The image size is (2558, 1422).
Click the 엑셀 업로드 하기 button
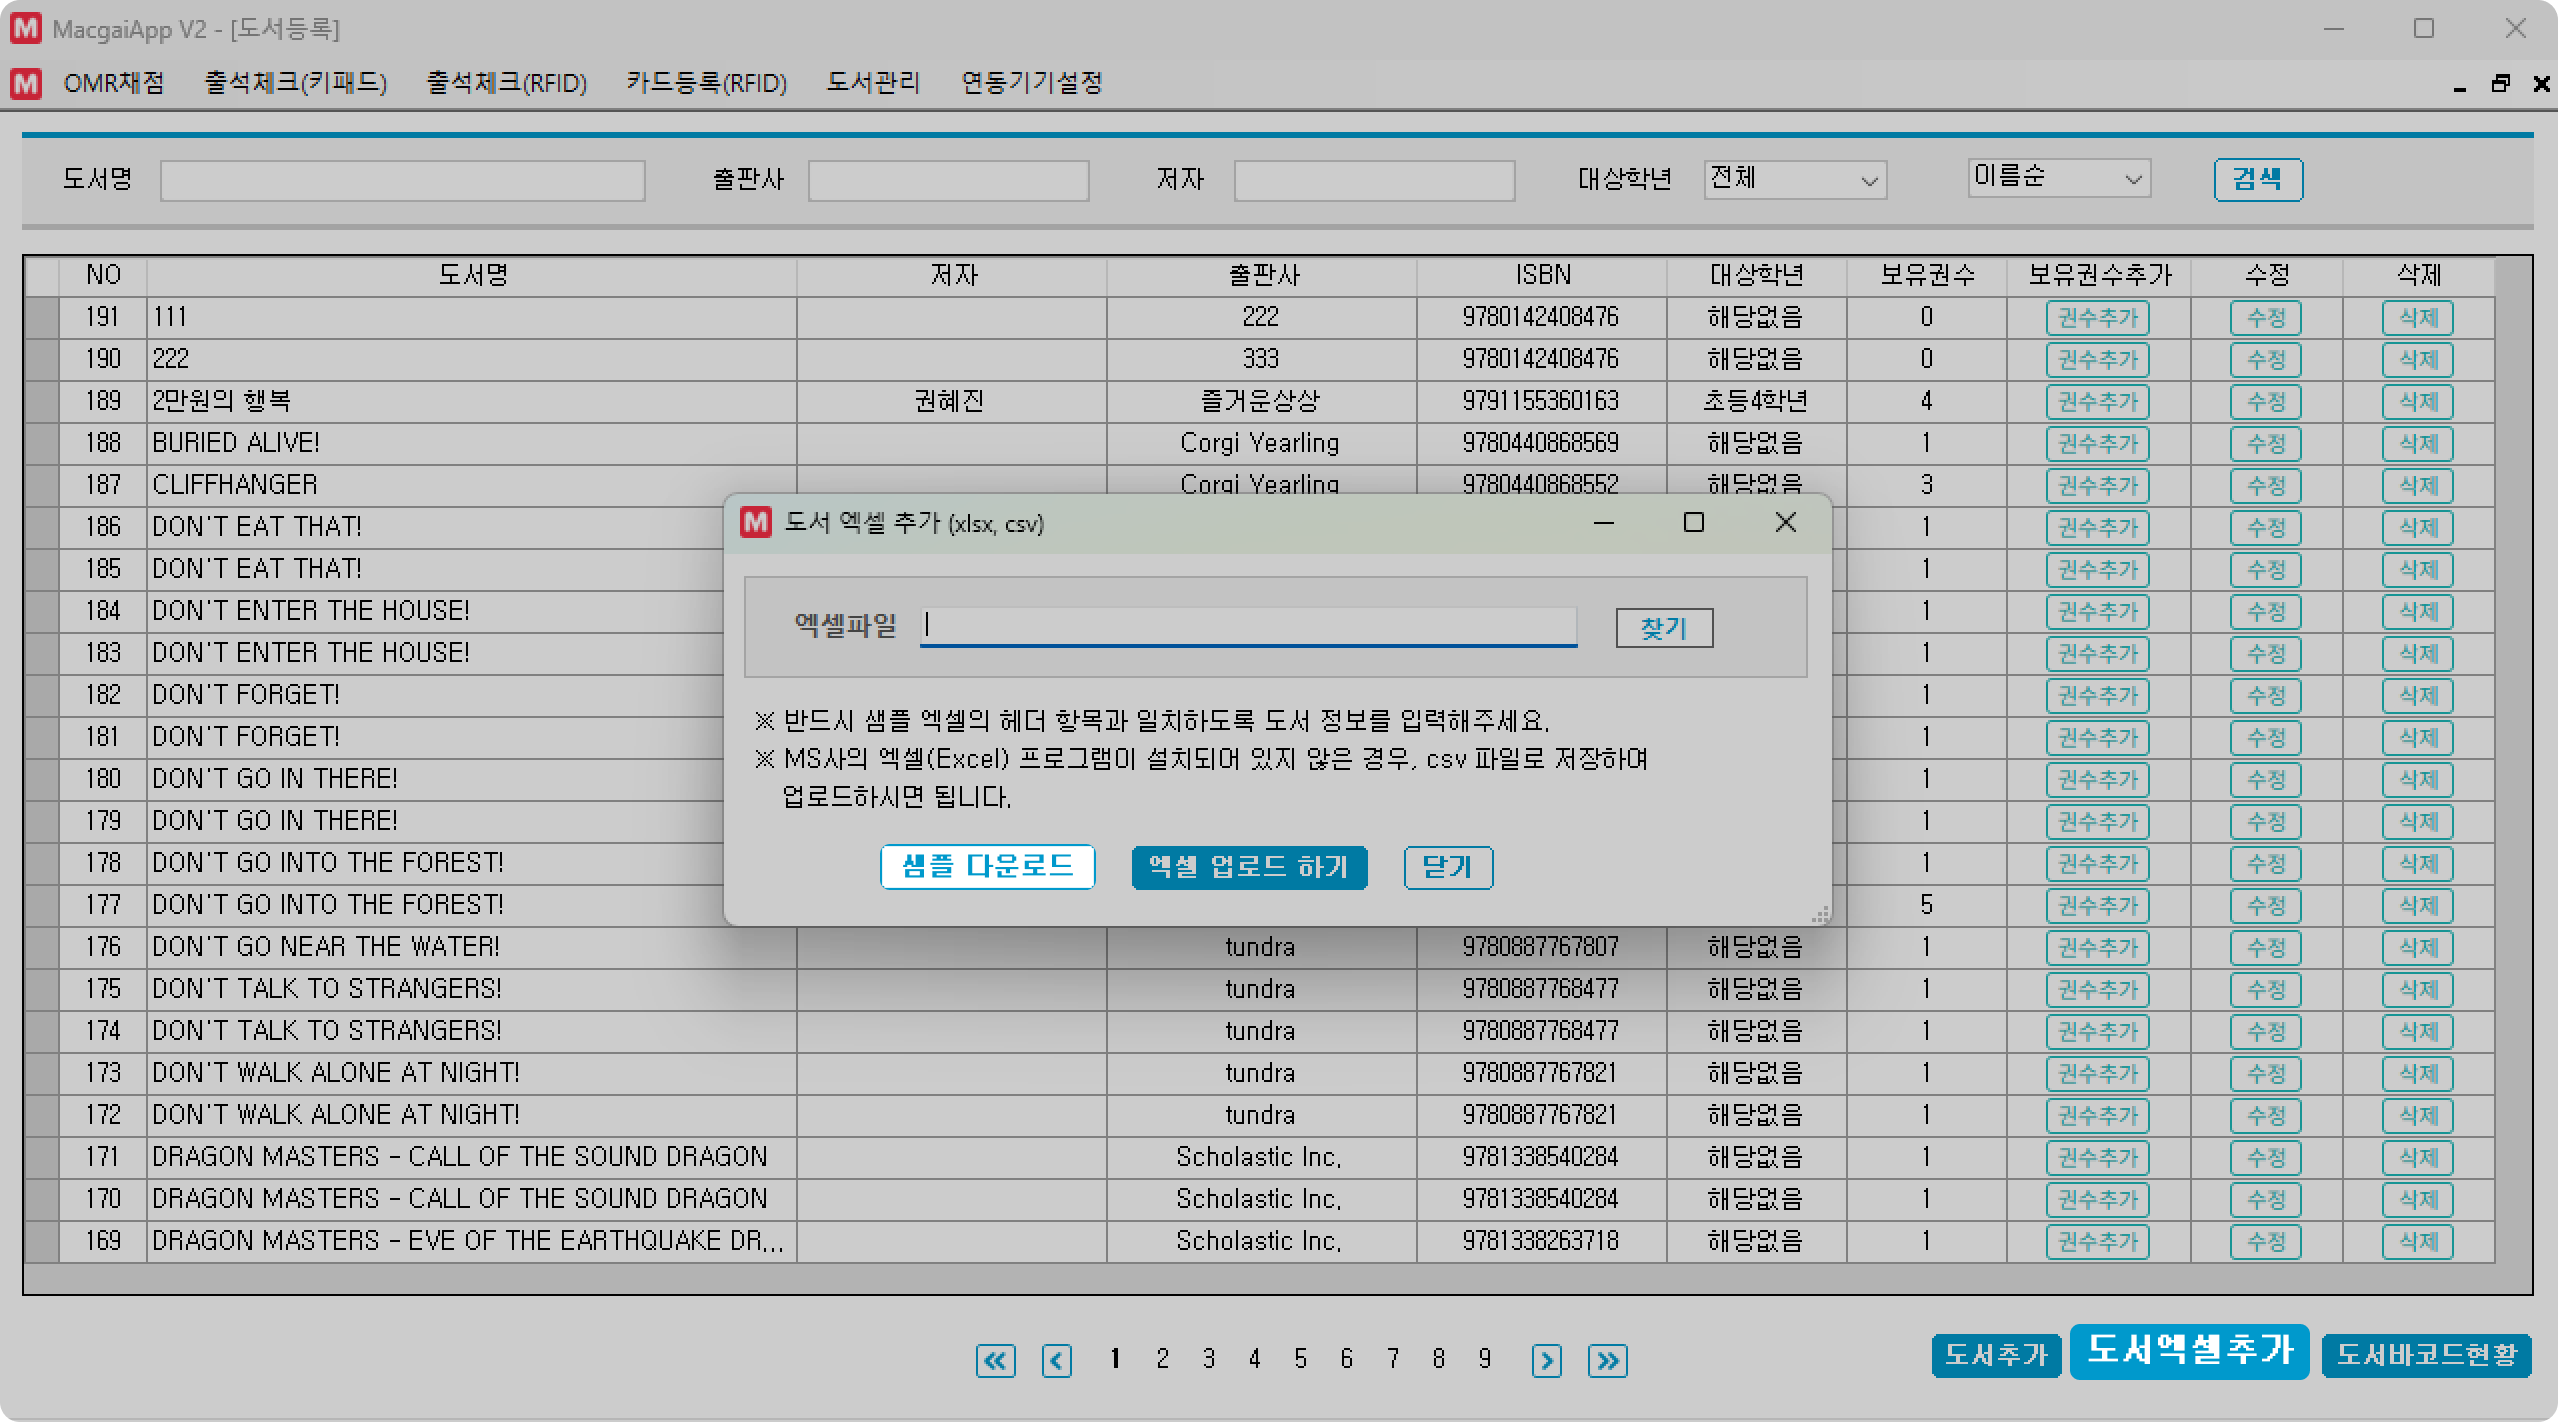click(x=1249, y=867)
